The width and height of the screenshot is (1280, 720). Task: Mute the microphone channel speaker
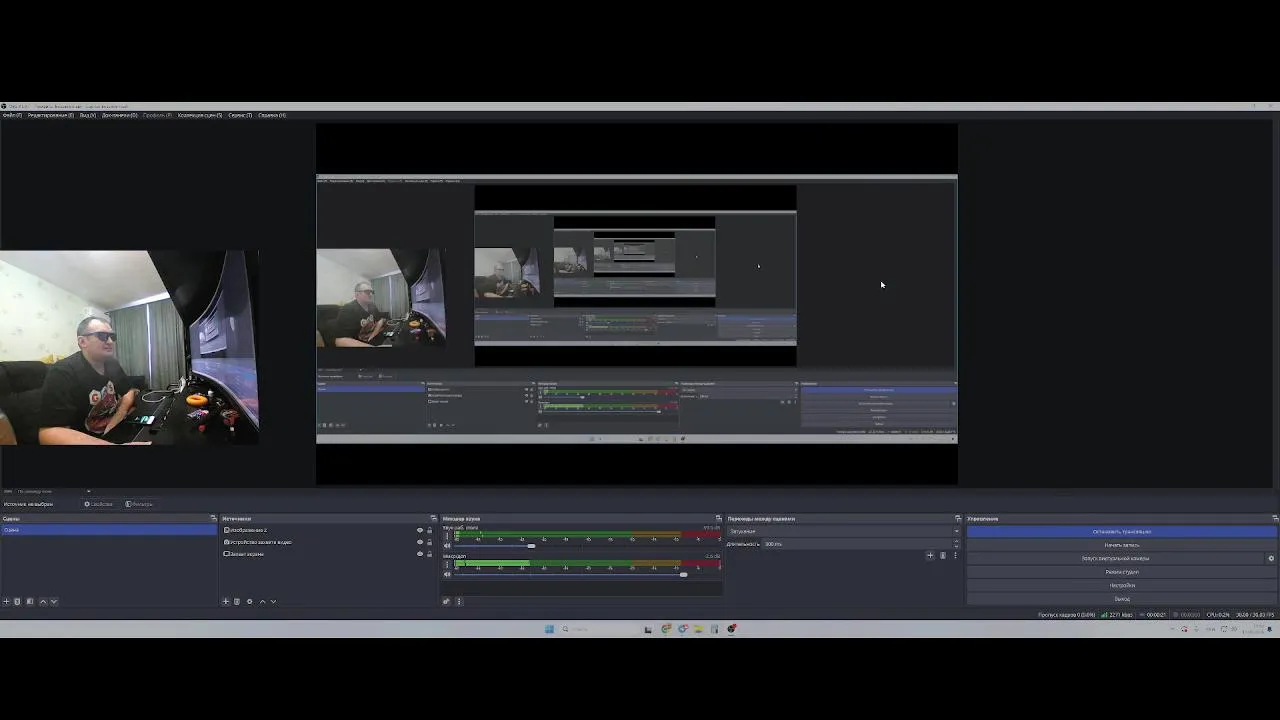pos(447,574)
